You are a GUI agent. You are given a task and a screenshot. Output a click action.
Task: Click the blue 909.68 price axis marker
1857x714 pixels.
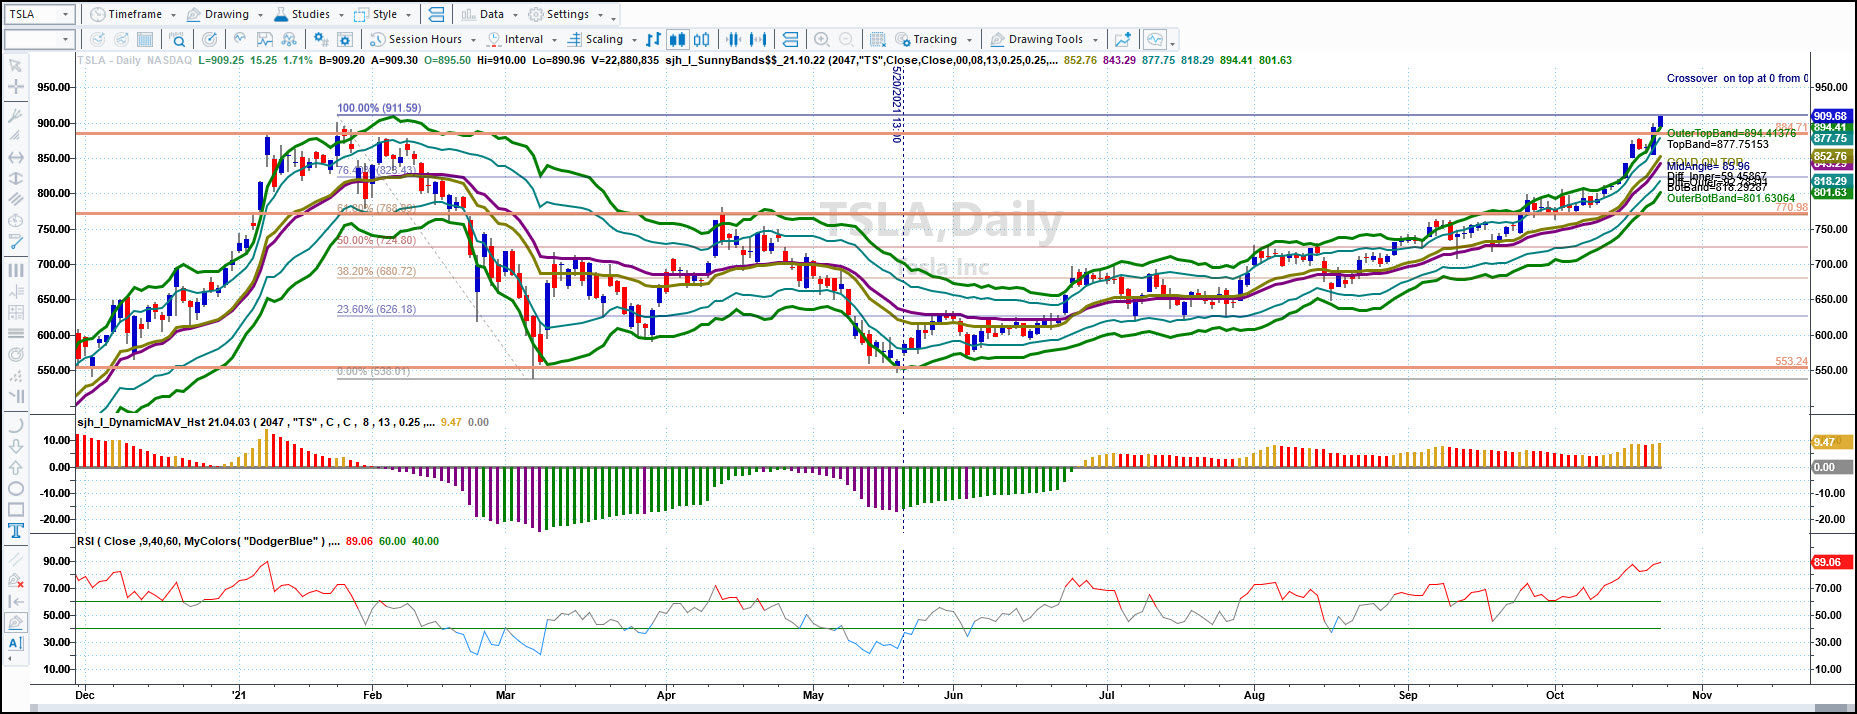[x=1830, y=116]
